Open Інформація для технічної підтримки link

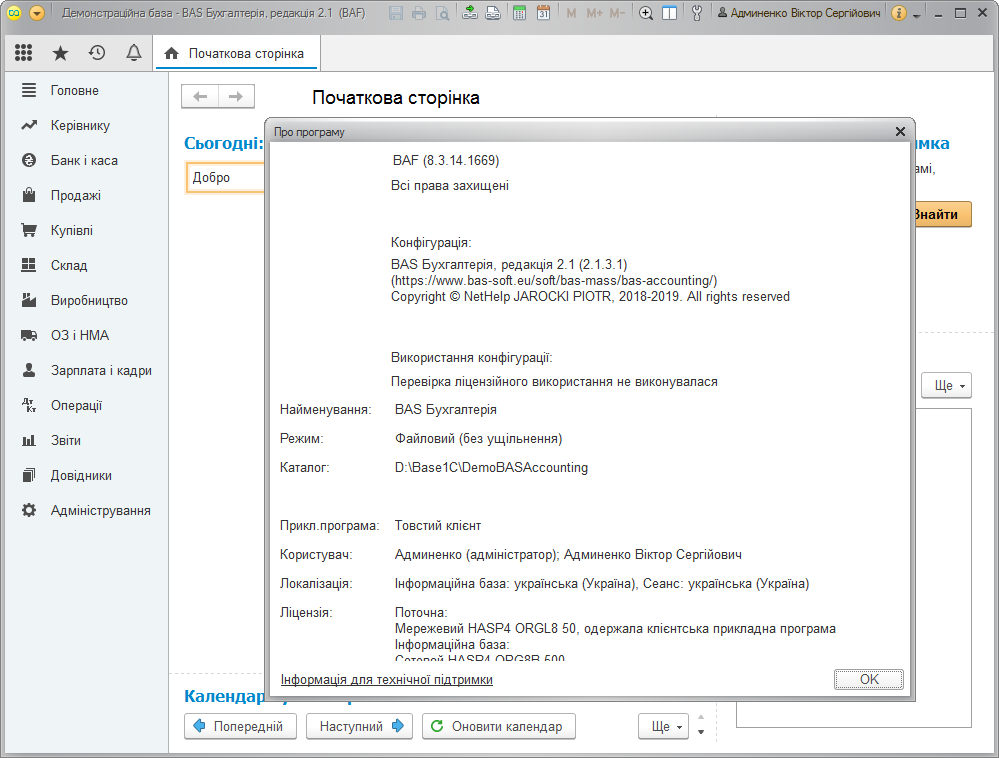pos(387,680)
